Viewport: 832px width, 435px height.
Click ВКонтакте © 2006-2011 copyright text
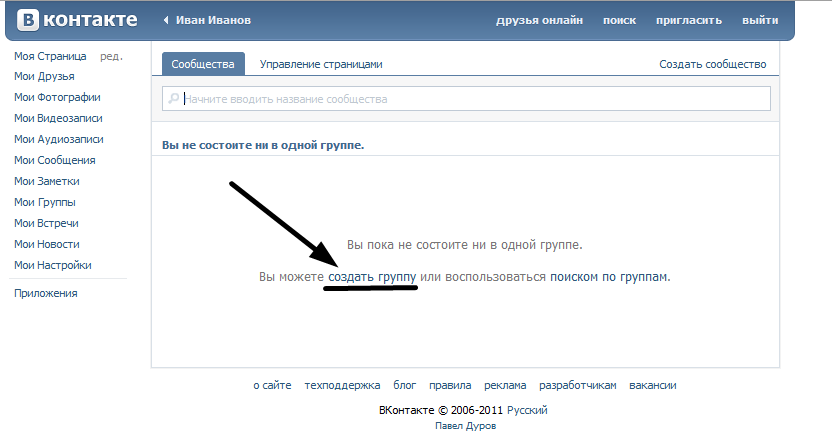pos(441,410)
